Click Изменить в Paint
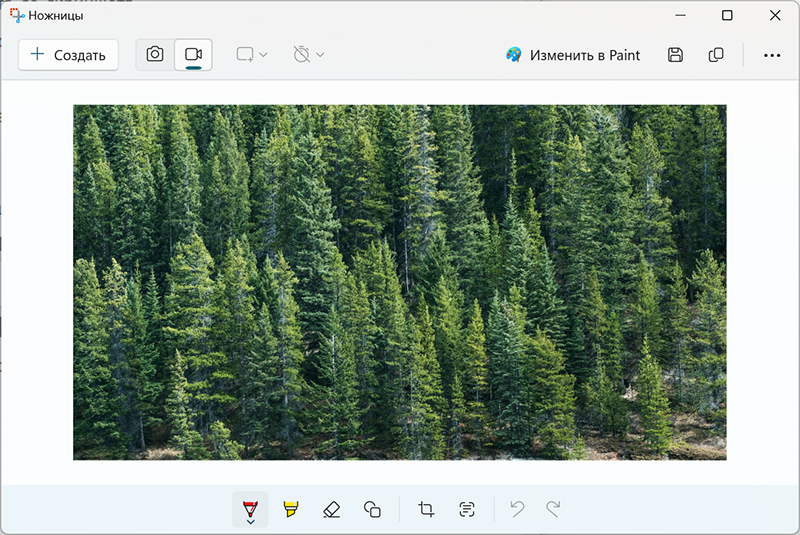The image size is (800, 535). click(573, 55)
